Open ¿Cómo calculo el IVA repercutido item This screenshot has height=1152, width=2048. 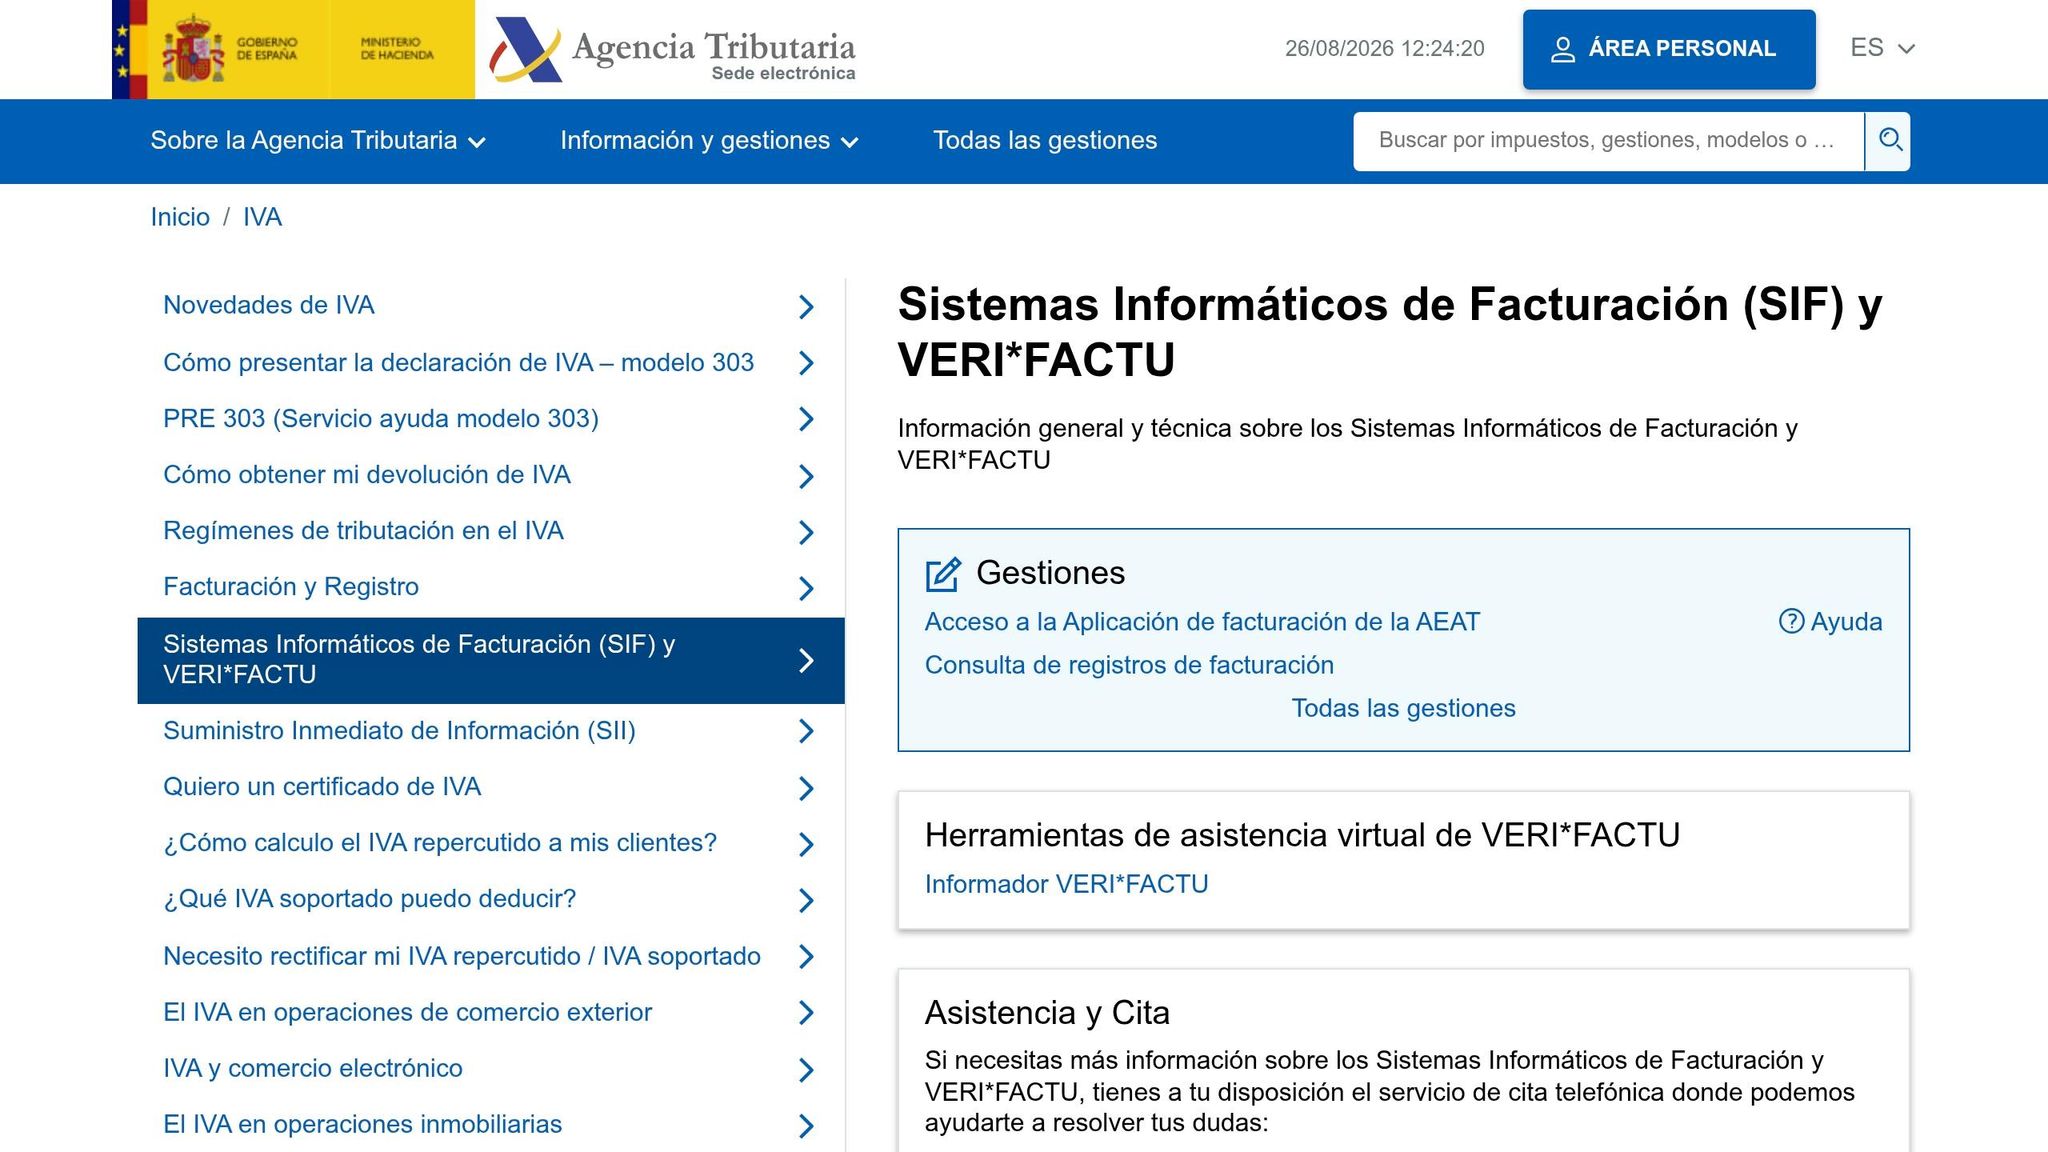coord(440,843)
